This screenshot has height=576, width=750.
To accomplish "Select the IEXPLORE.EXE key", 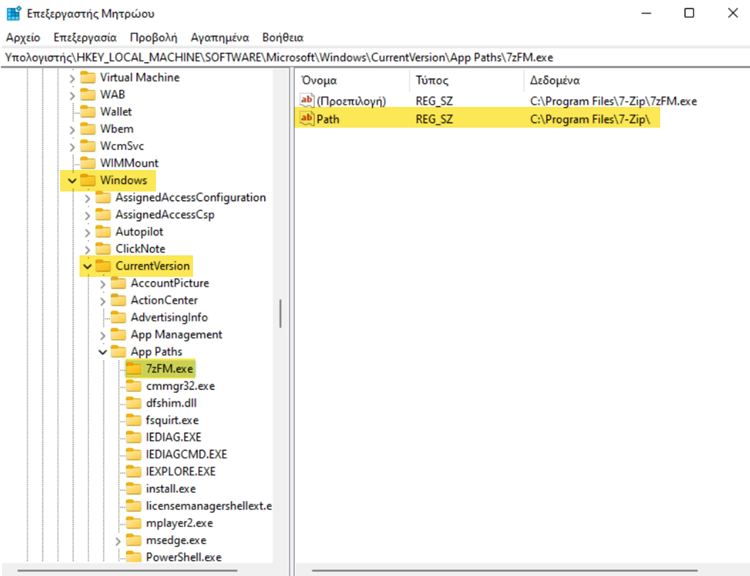I will tap(180, 472).
